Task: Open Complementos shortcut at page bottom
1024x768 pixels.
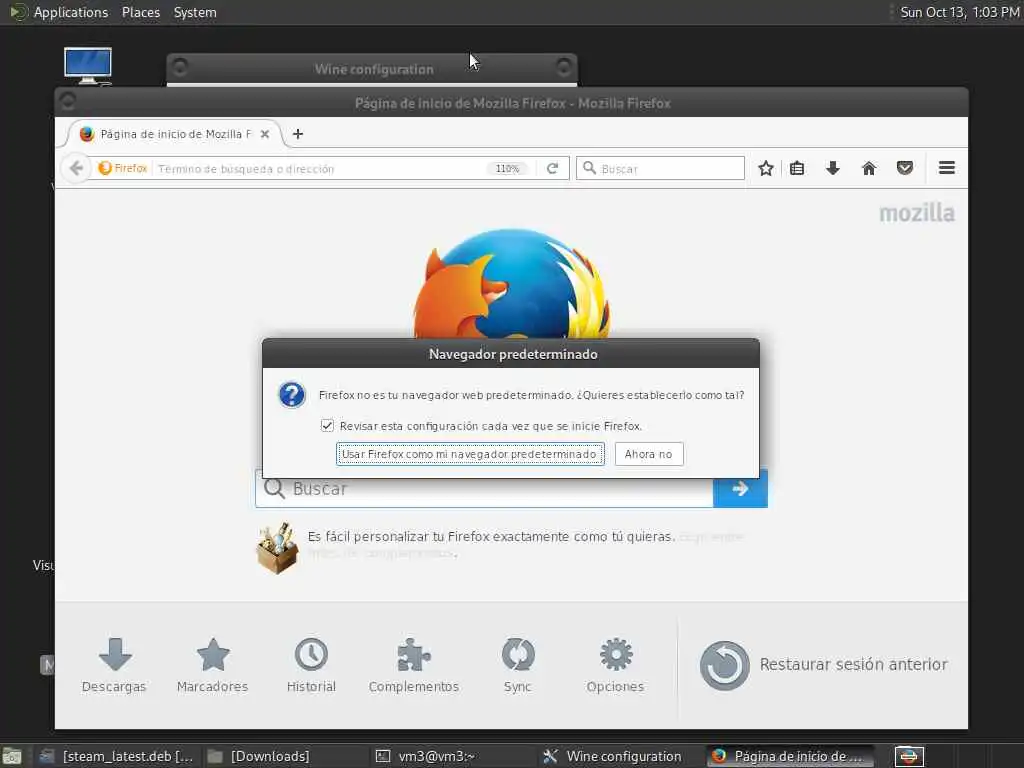Action: point(414,665)
